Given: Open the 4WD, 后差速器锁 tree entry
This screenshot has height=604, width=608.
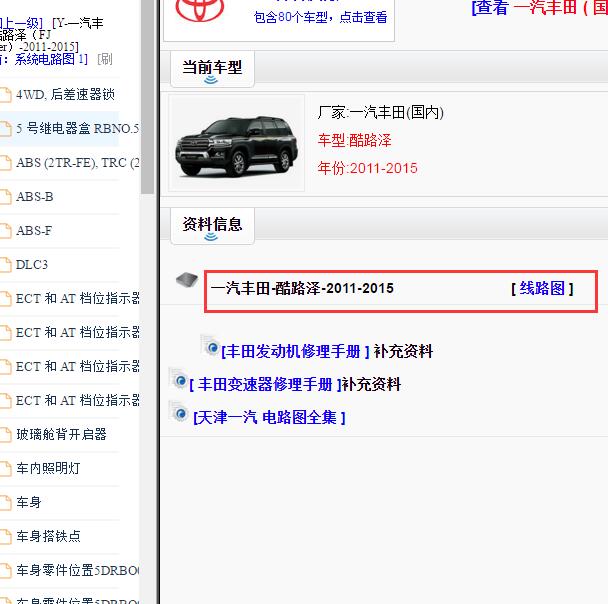Looking at the screenshot, I should (65, 94).
